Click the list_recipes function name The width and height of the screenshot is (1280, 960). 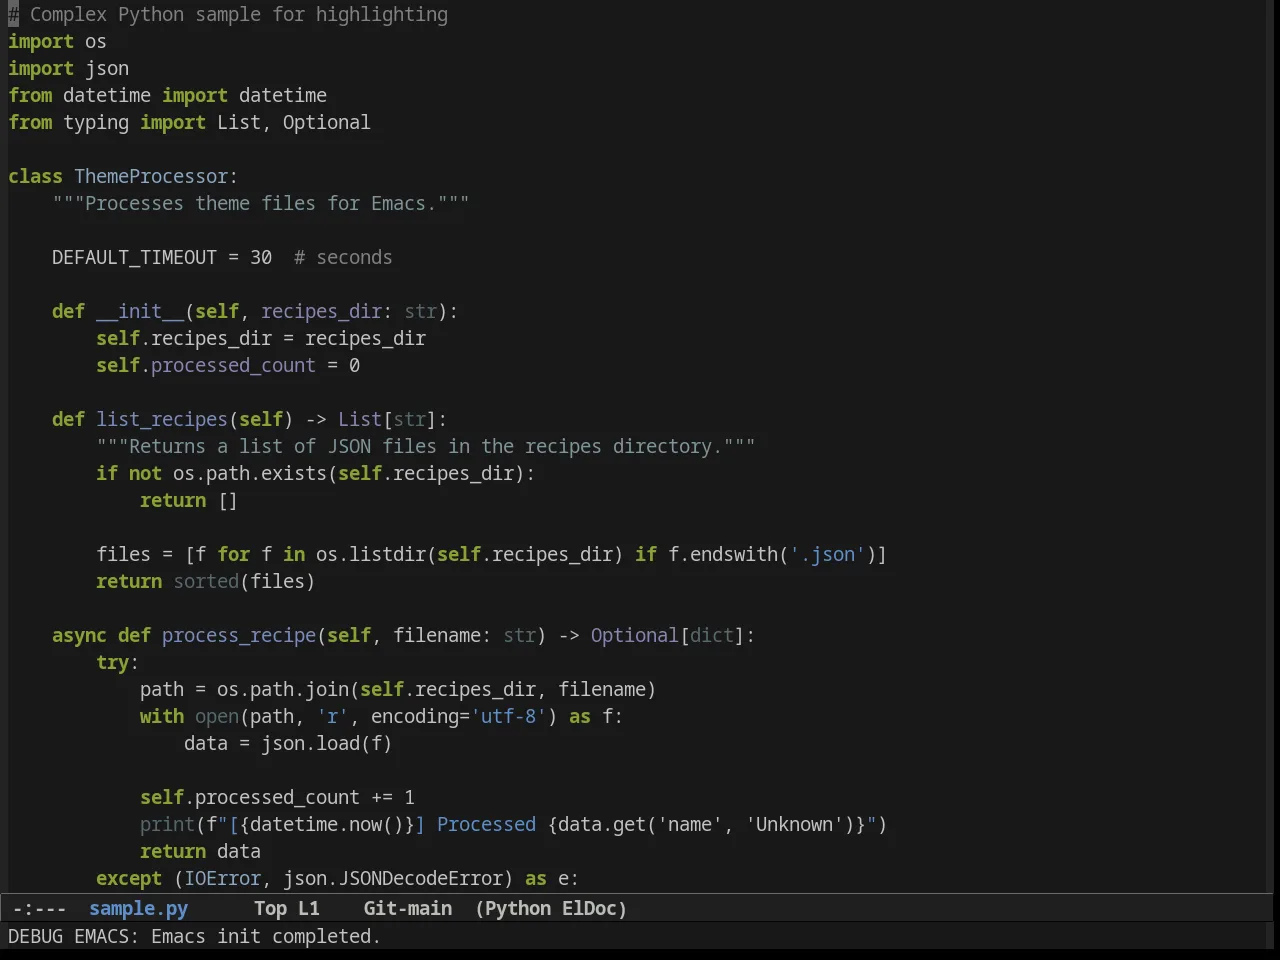tap(162, 419)
